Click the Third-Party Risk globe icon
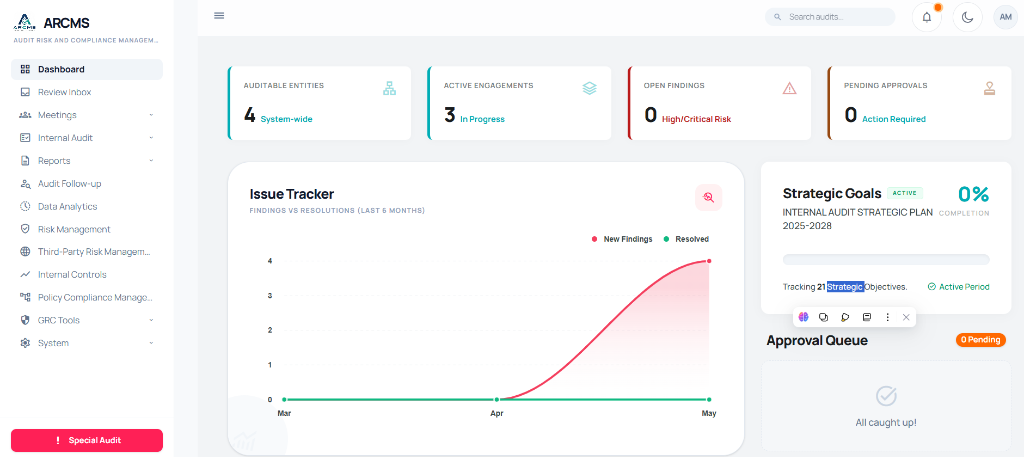This screenshot has height=457, width=1024. (25, 252)
